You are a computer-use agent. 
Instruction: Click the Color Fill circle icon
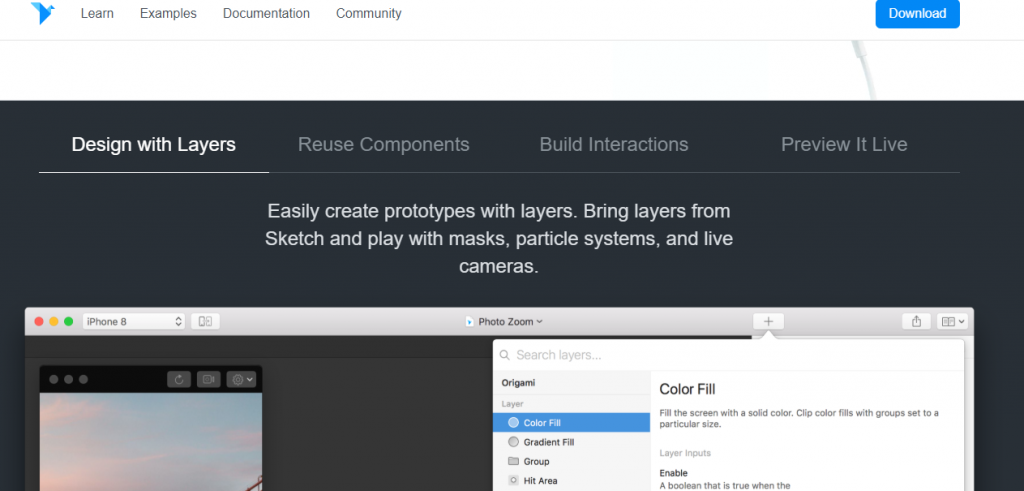(x=513, y=422)
